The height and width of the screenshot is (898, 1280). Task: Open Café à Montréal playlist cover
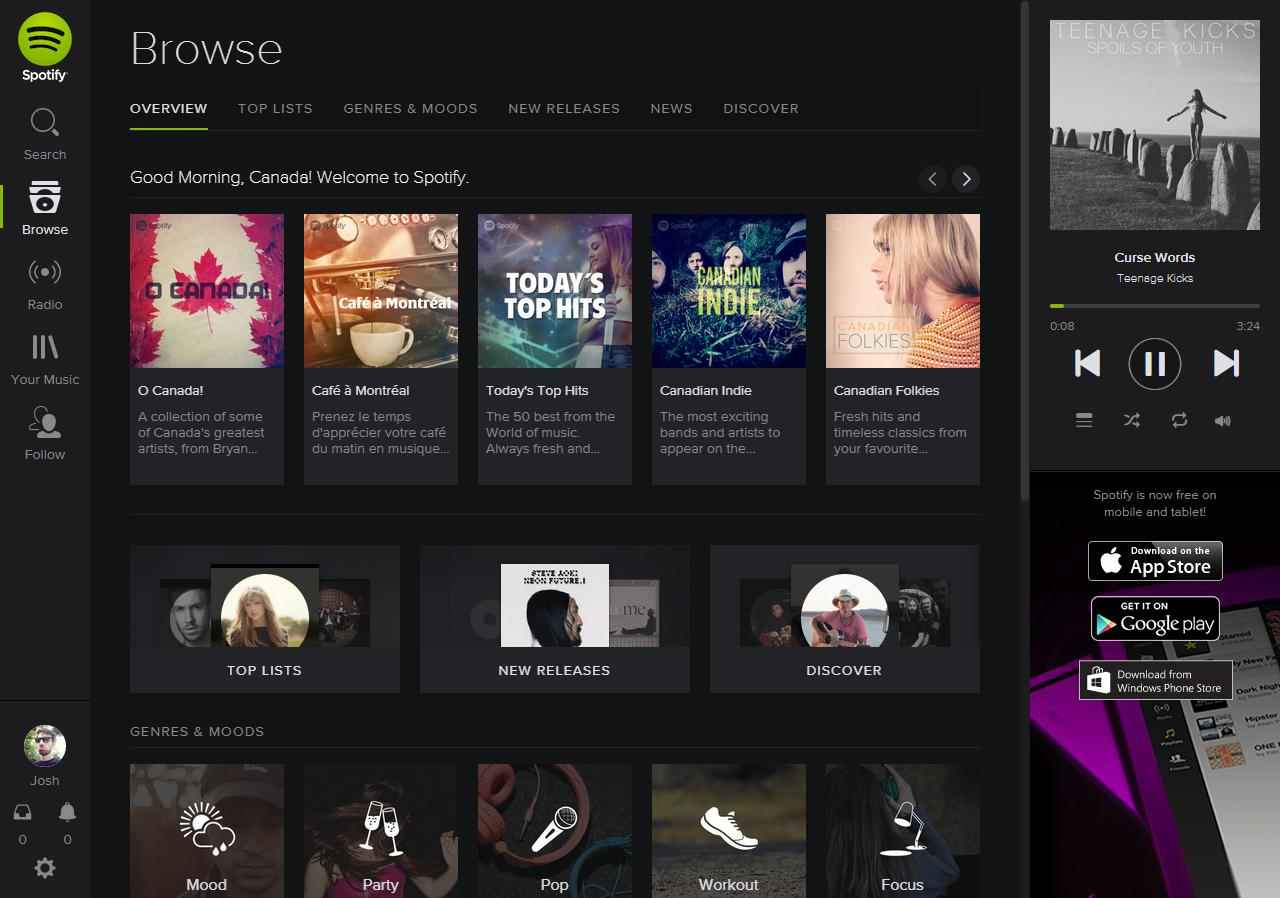[381, 291]
